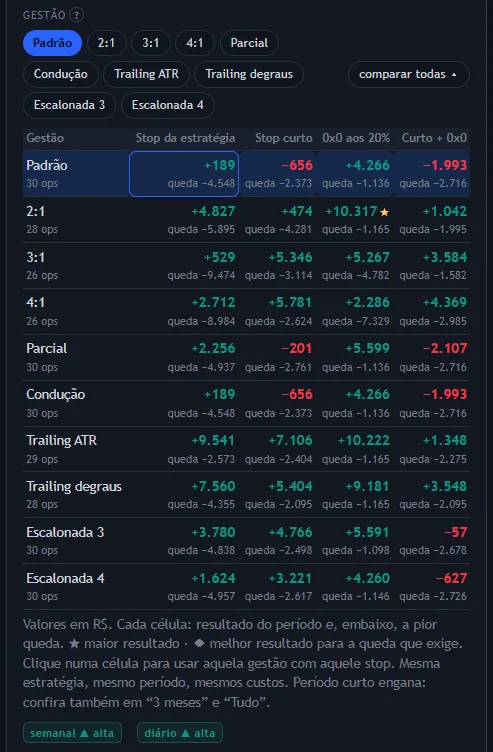Choose Escalonada 3 cell +3.780
493x752 pixels.
[x=184, y=541]
